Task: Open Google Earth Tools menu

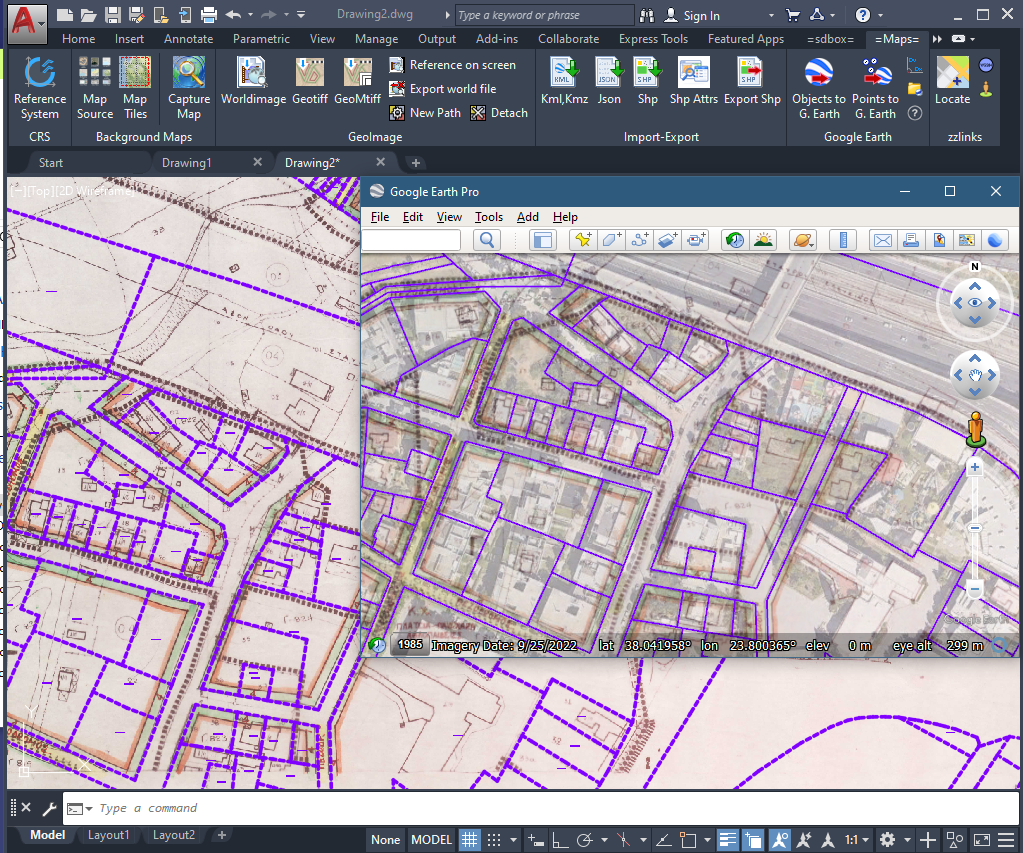Action: [x=489, y=217]
